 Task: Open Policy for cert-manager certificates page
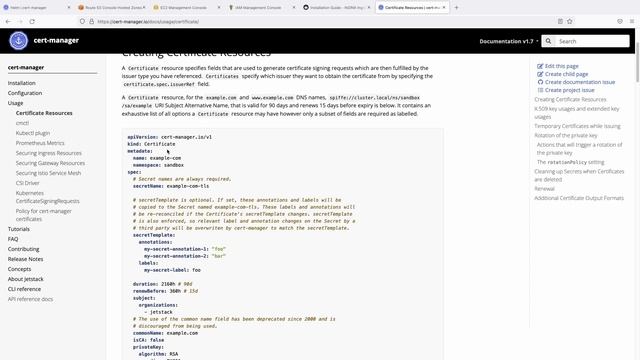tap(43, 215)
